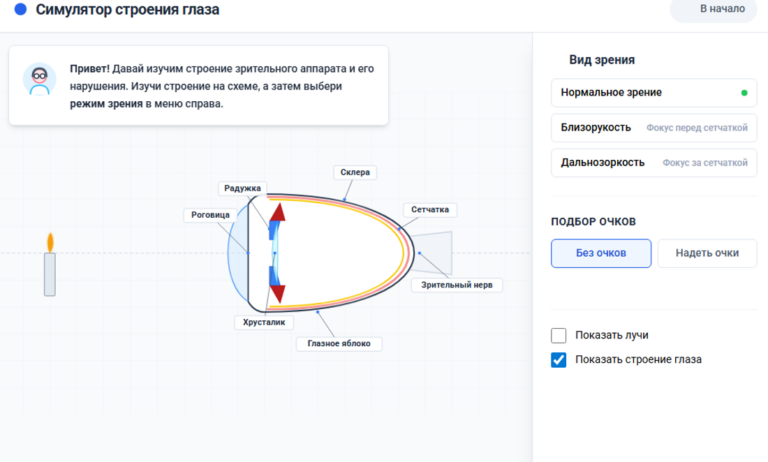Image resolution: width=768 pixels, height=462 pixels.
Task: Click the В начало button
Action: (722, 9)
